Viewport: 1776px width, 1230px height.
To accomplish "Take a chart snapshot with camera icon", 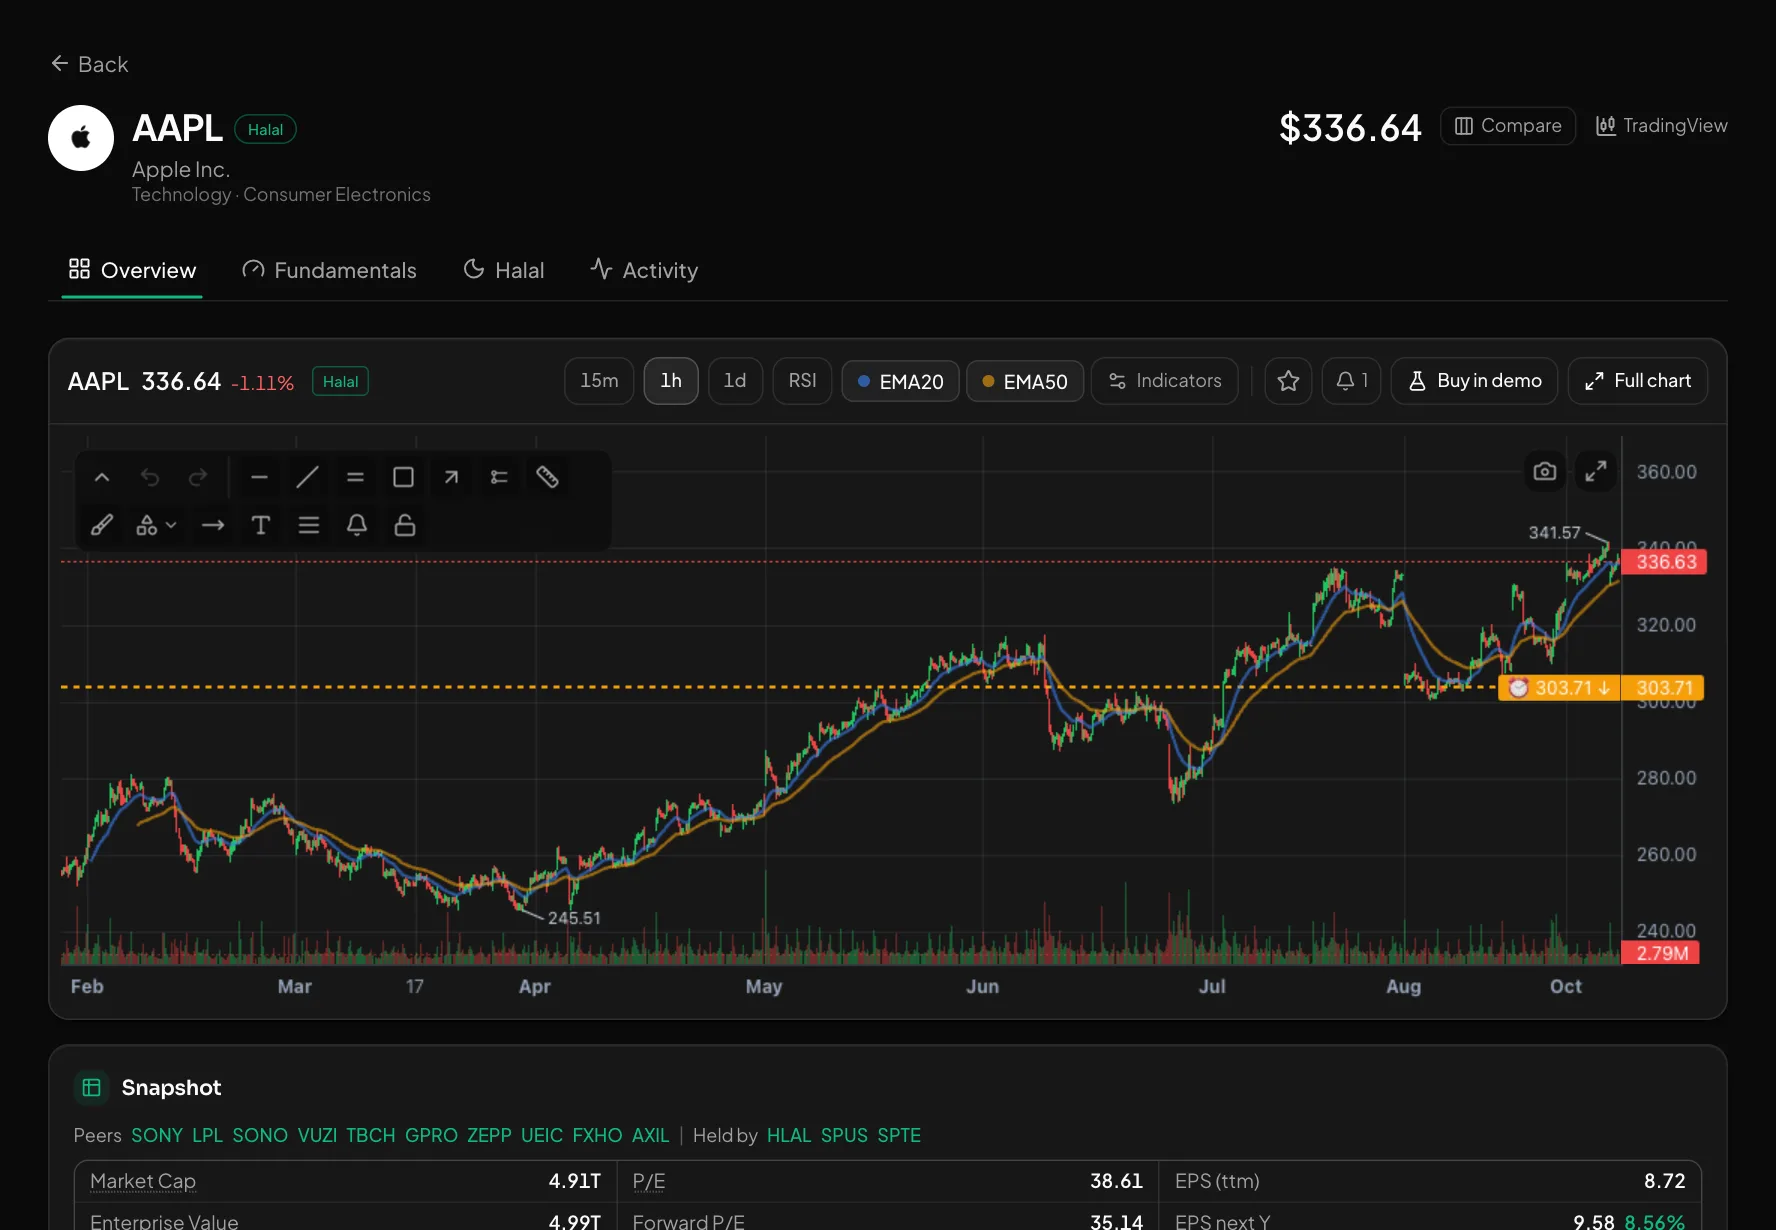I will coord(1545,471).
